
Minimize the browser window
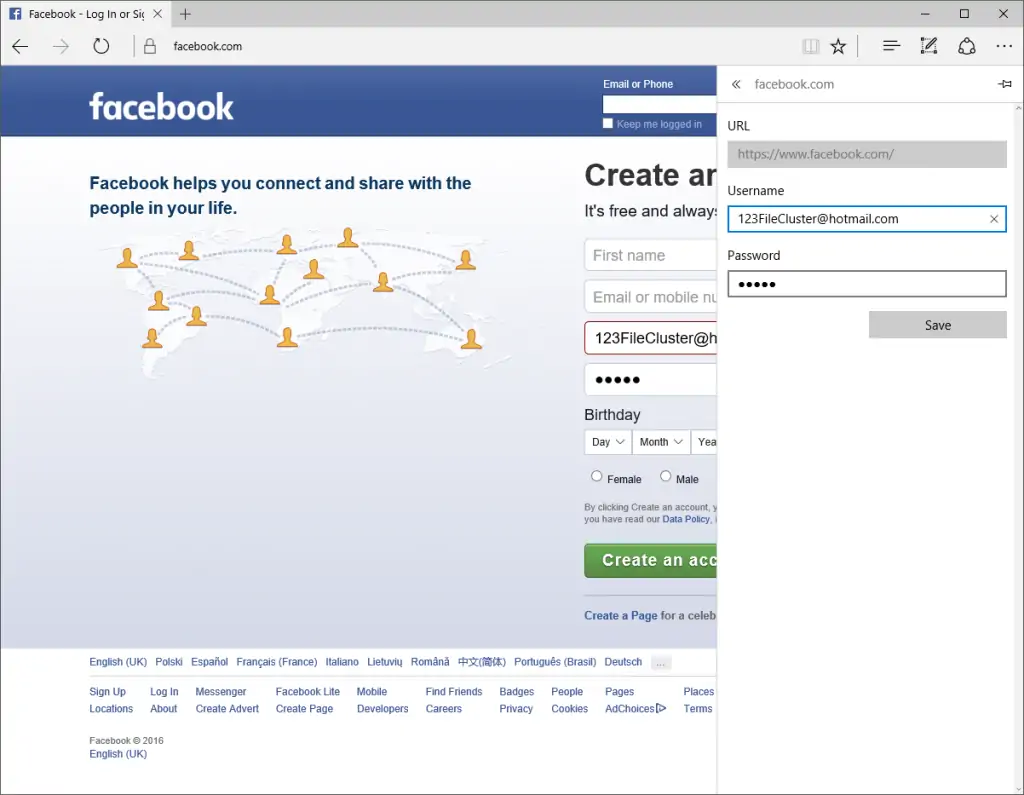tap(925, 14)
